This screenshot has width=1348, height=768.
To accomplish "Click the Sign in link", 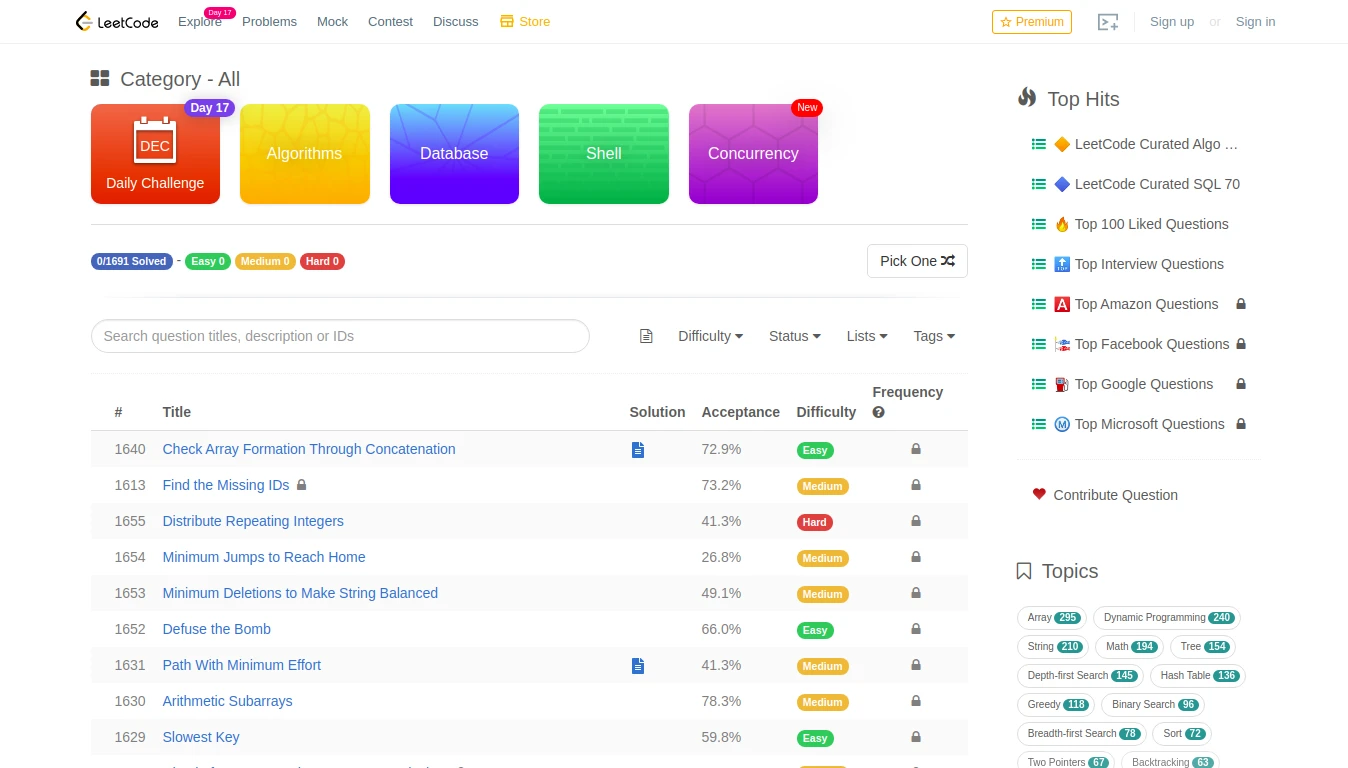I will click(x=1255, y=22).
